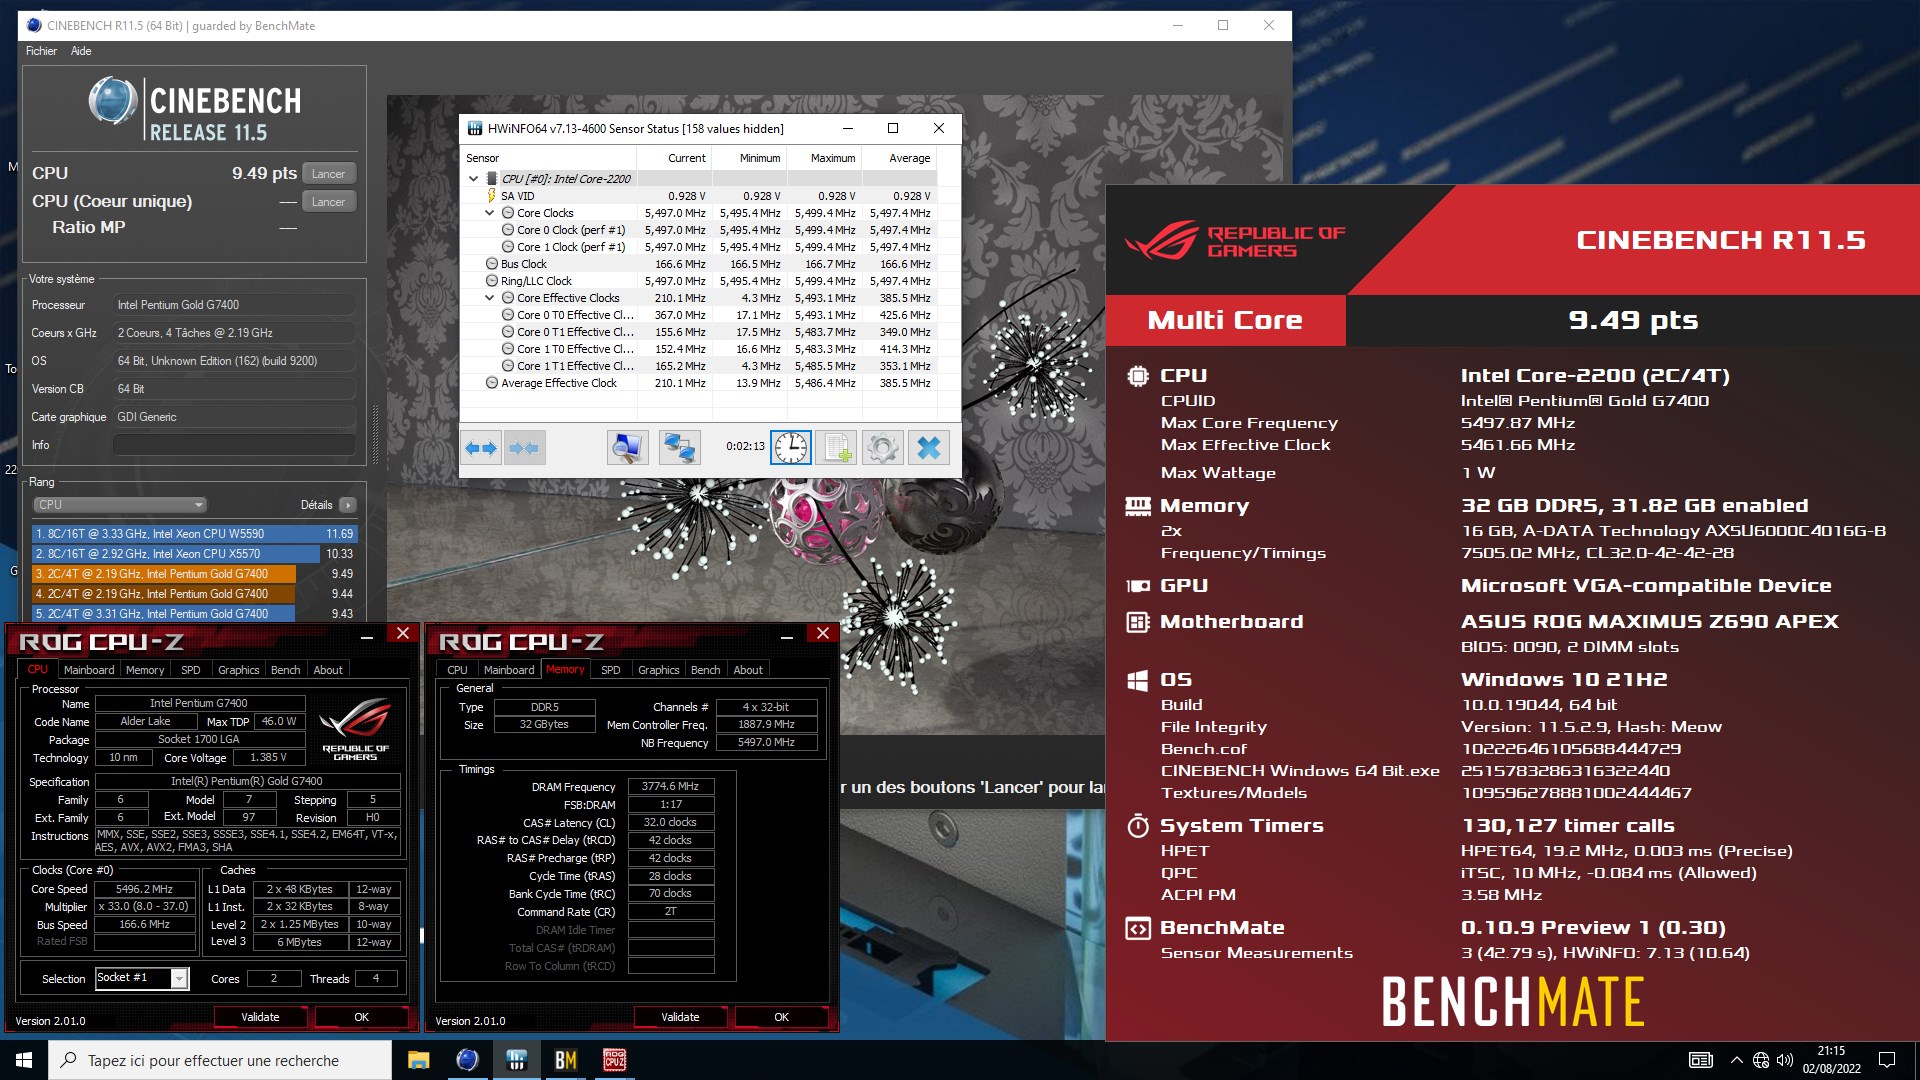
Task: Open HWiNFO remote network computers icon
Action: 680,448
